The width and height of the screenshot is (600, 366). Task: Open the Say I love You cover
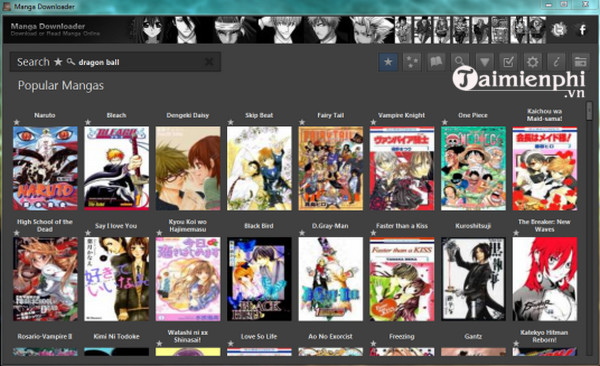click(117, 279)
